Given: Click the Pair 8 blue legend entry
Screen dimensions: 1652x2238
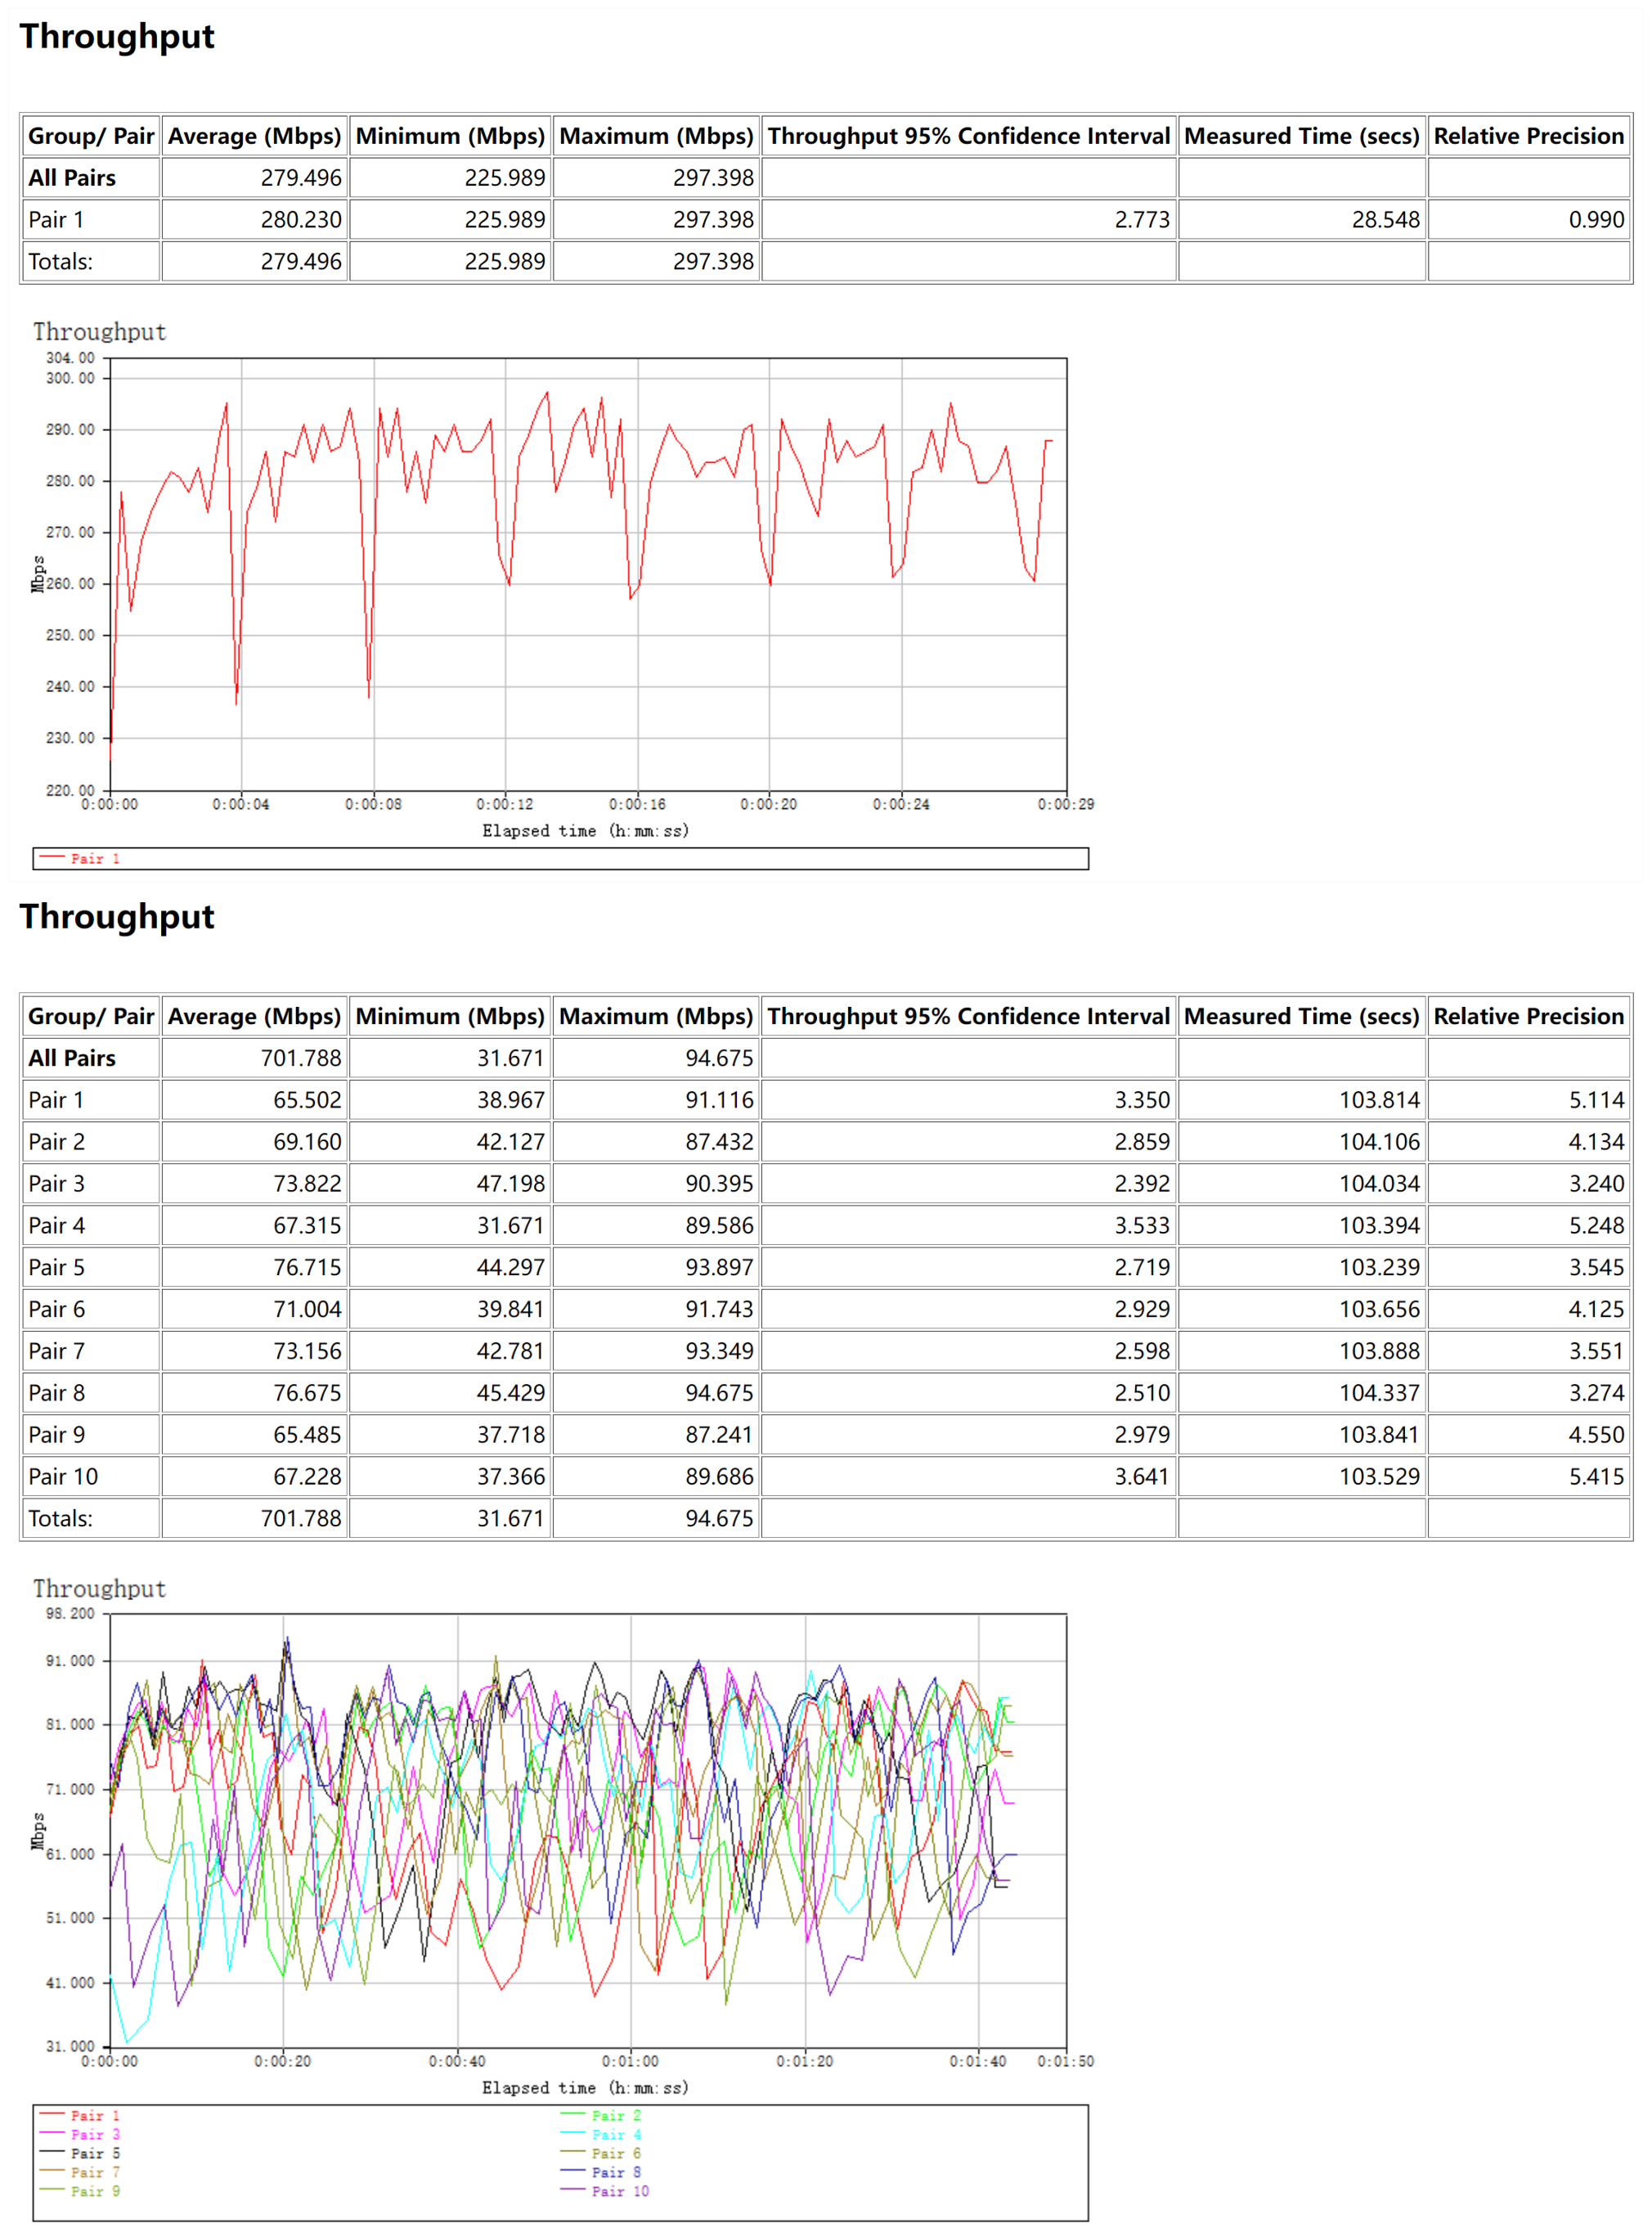Looking at the screenshot, I should click(615, 2172).
